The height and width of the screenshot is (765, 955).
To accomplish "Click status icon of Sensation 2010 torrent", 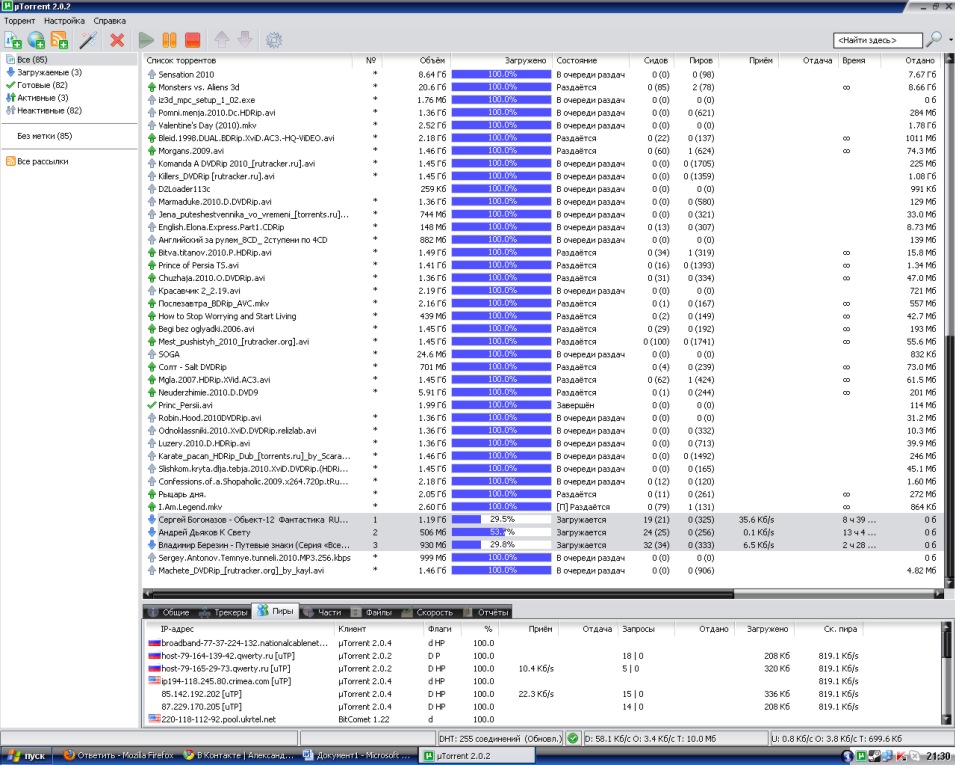I will click(x=152, y=74).
